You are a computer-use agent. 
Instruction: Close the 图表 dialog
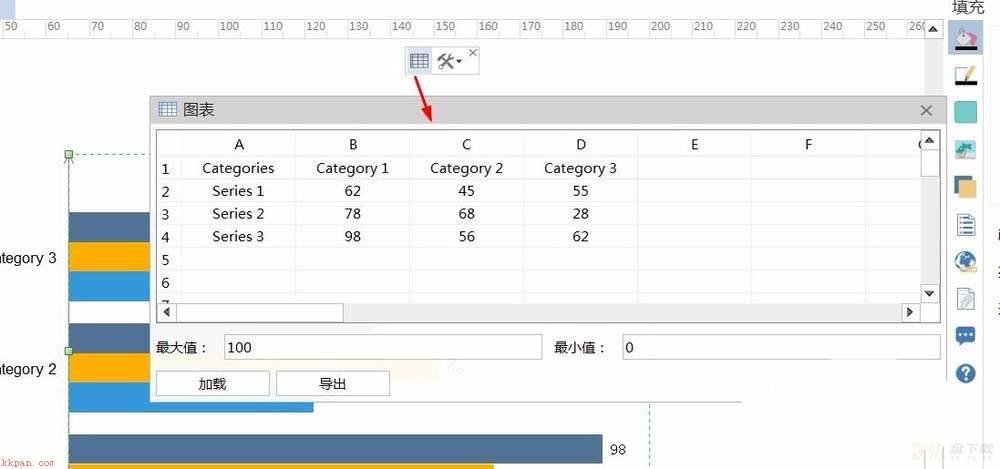[x=926, y=110]
